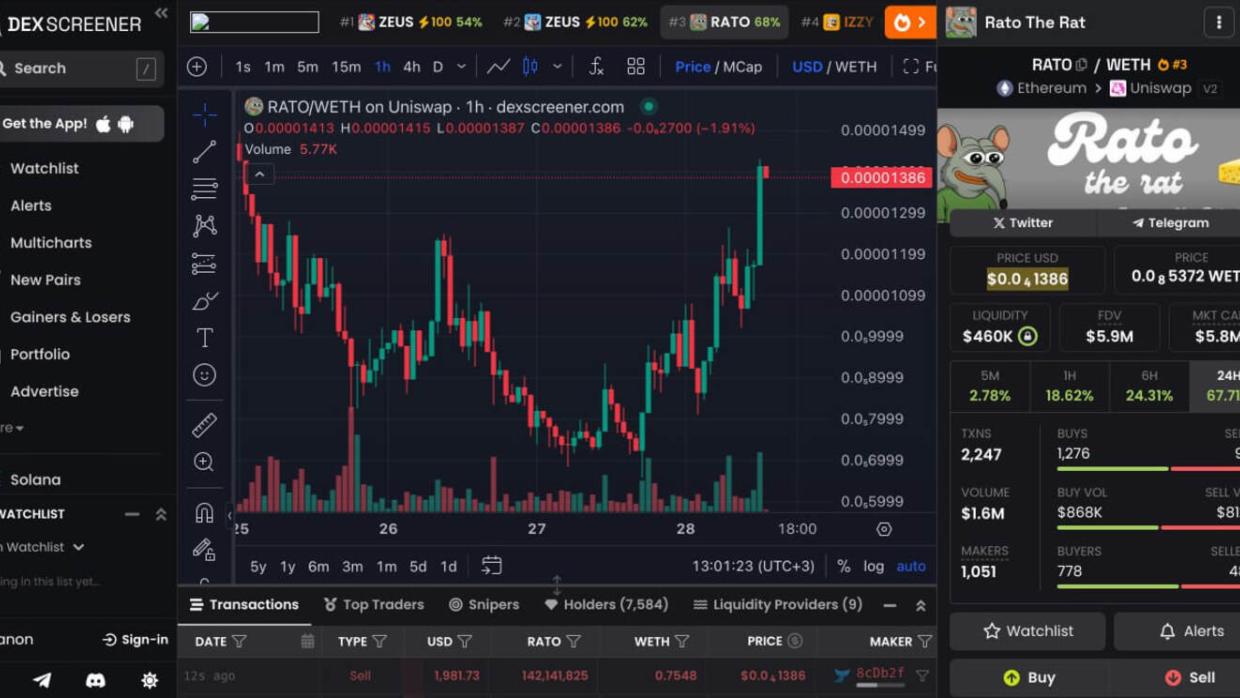1240x698 pixels.
Task: Filter the TYPE column in transactions
Action: pos(380,642)
